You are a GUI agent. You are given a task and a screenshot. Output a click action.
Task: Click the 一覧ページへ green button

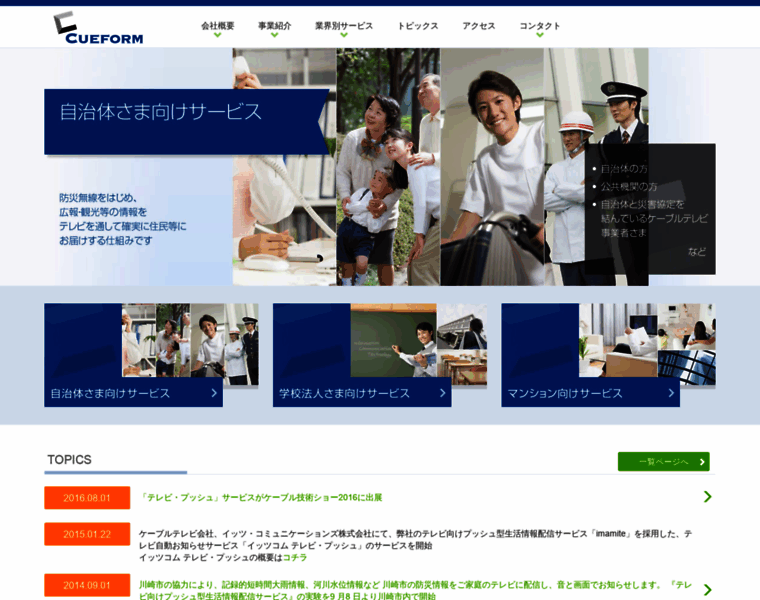tap(664, 461)
